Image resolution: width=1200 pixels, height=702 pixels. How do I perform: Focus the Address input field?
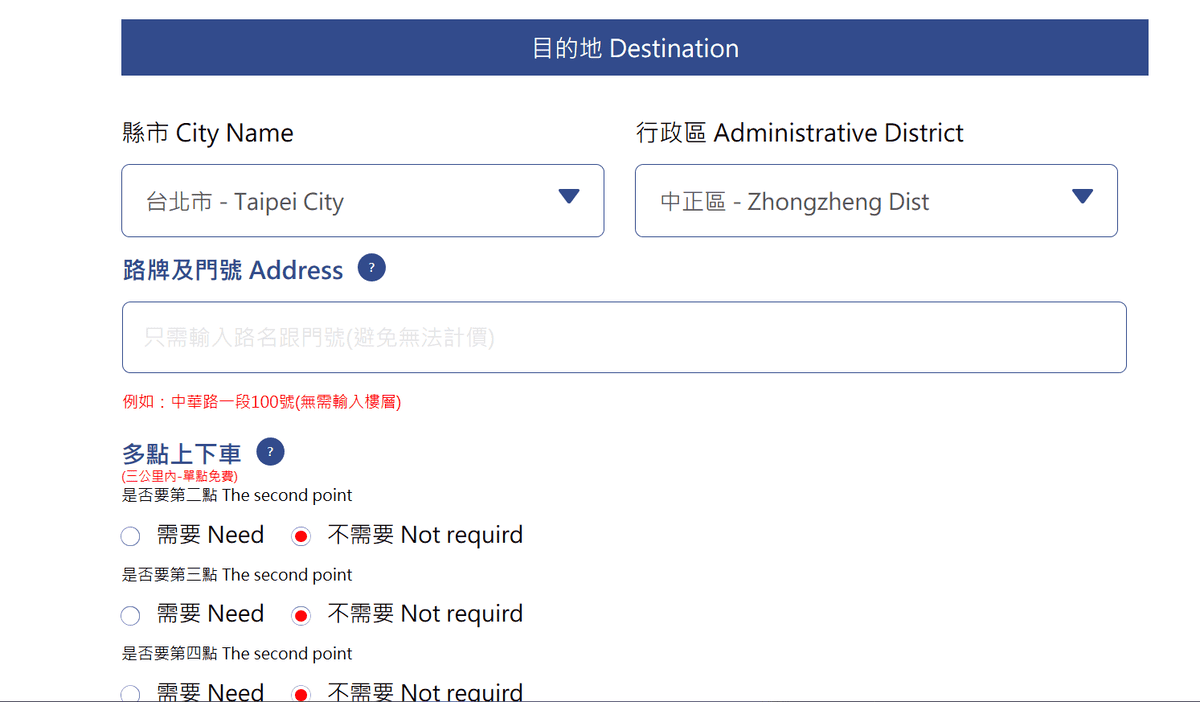pyautogui.click(x=624, y=338)
